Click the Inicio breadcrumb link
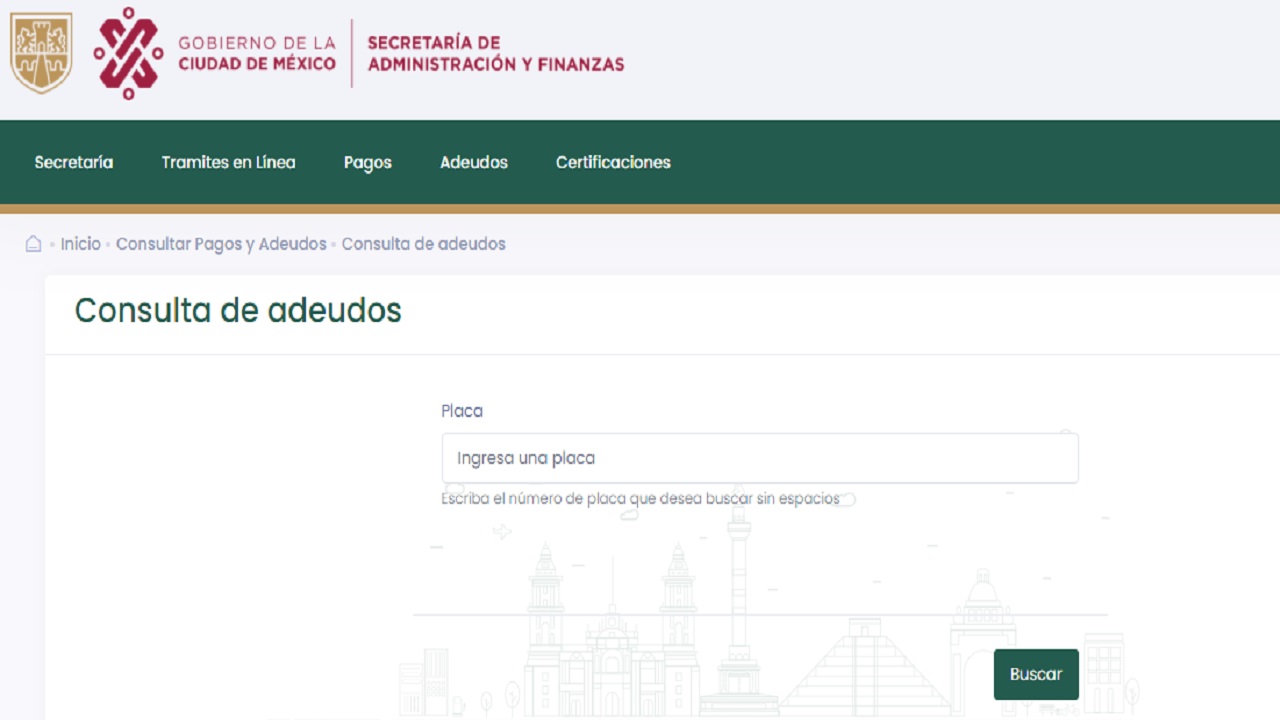Image resolution: width=1280 pixels, height=720 pixels. (80, 244)
